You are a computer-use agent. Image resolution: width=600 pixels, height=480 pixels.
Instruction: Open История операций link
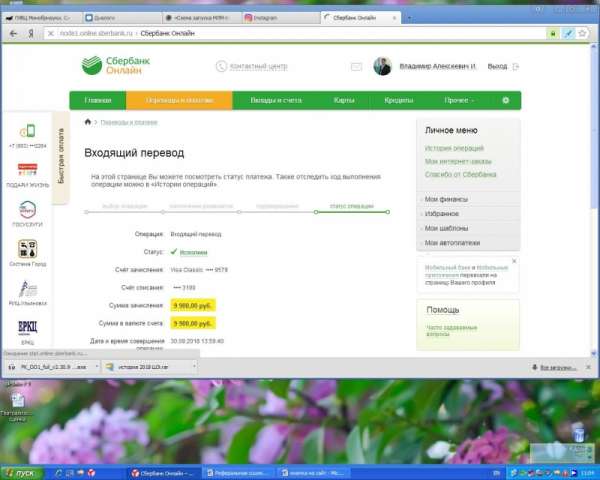[x=454, y=148]
